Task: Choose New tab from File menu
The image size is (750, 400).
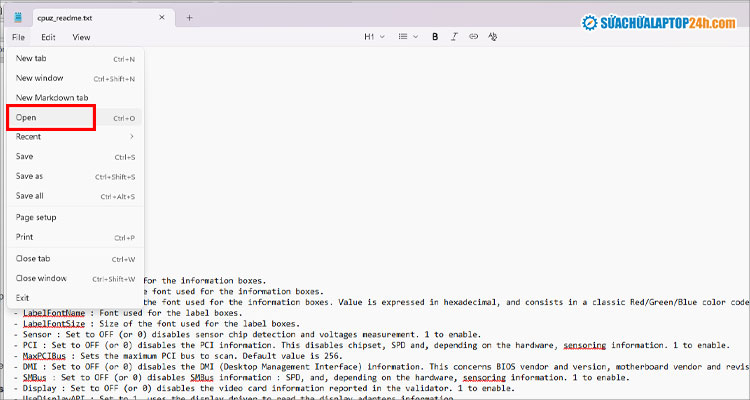Action: click(75, 59)
